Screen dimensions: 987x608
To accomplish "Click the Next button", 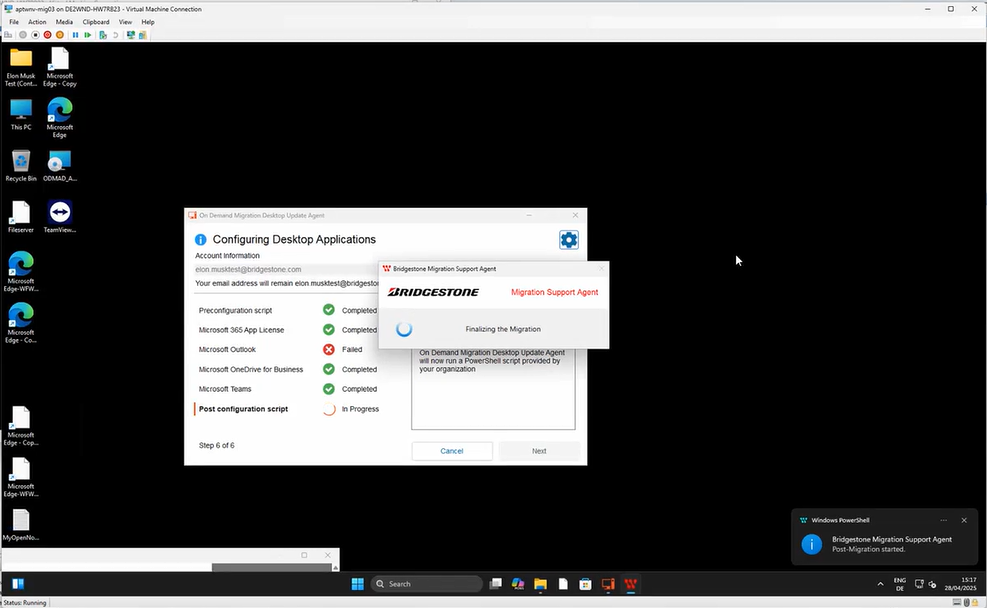I will coord(539,451).
